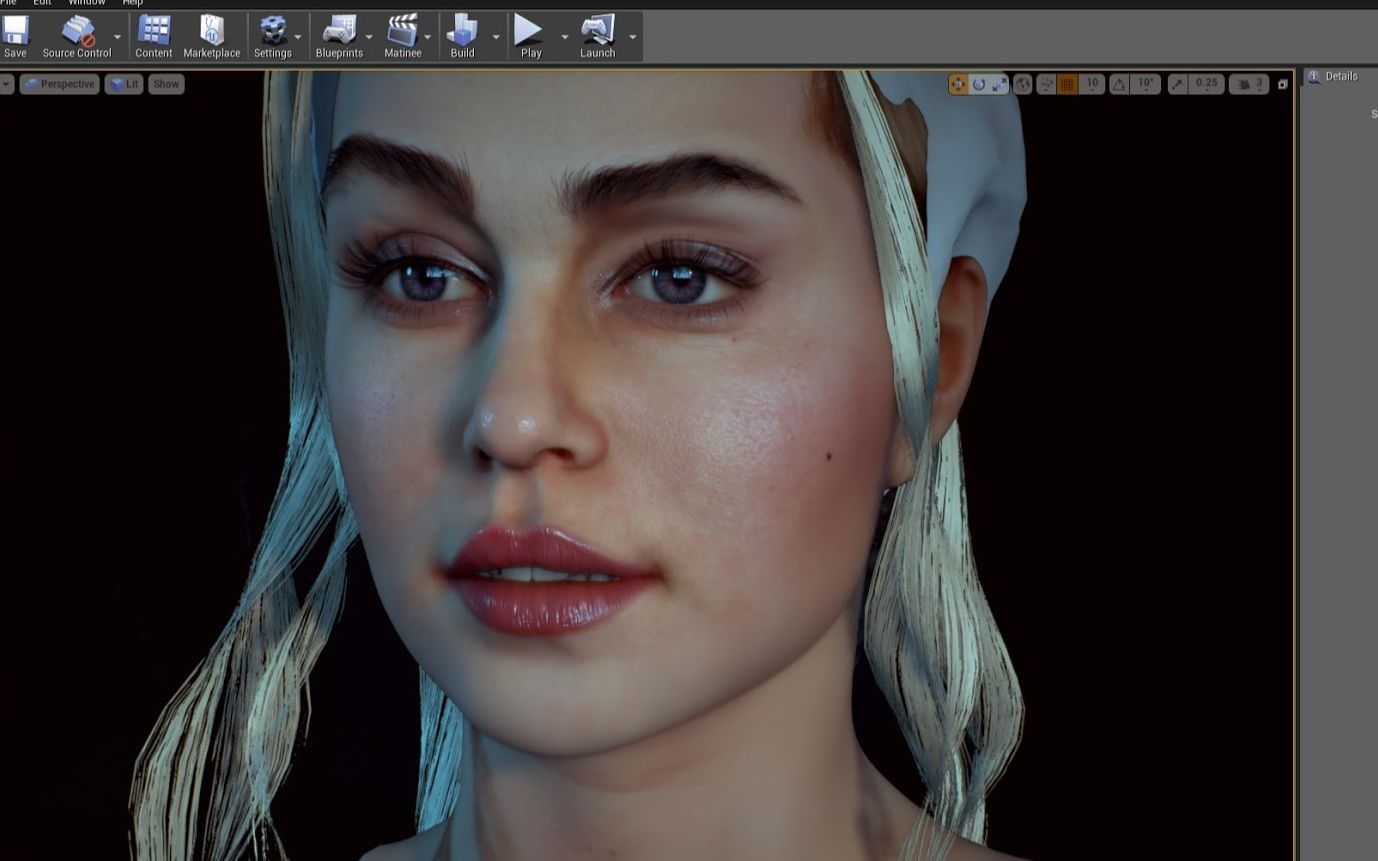The image size is (1378, 861).
Task: Toggle the rotation snapping triangle icon
Action: [x=1119, y=85]
